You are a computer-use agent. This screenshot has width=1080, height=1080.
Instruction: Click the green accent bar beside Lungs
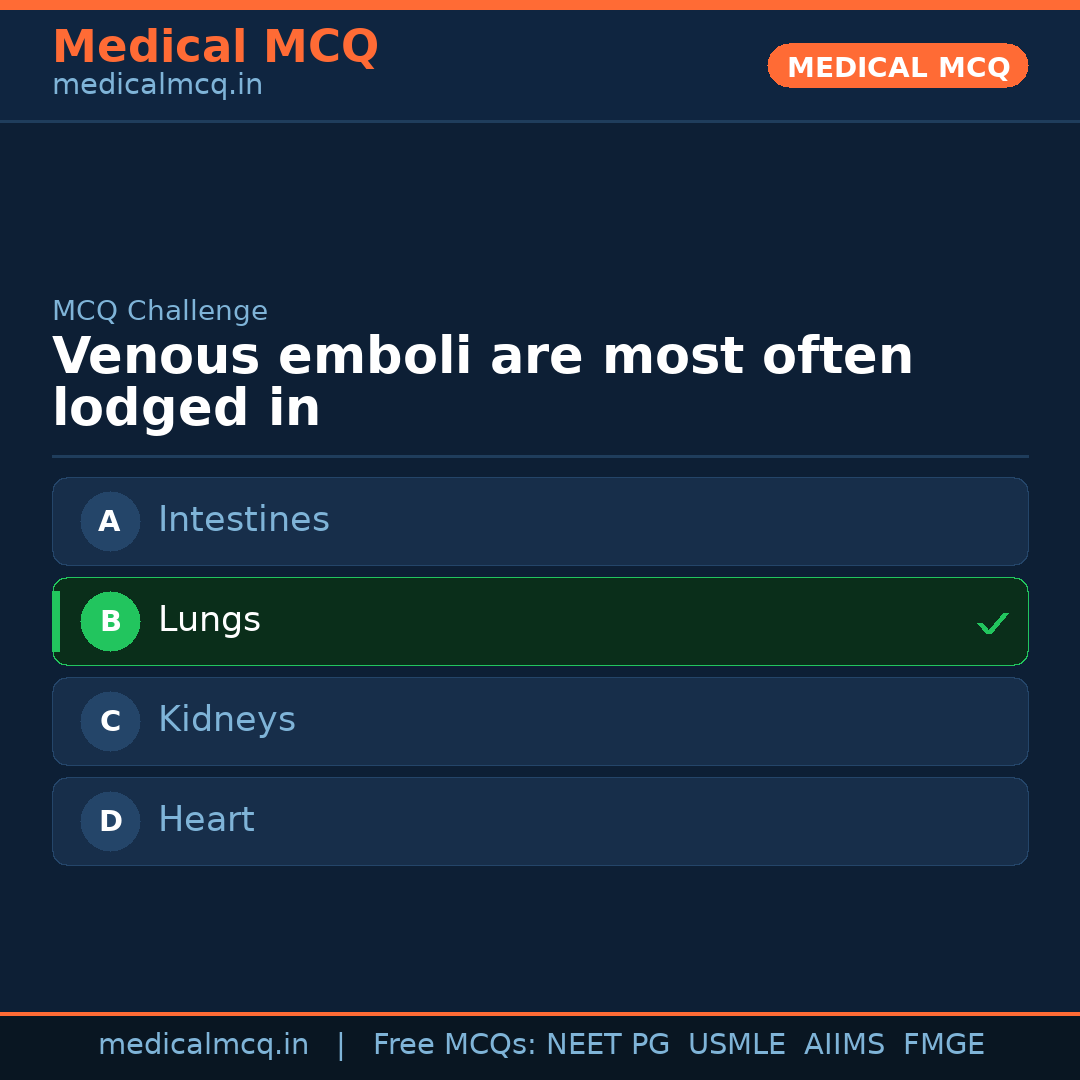tap(56, 621)
